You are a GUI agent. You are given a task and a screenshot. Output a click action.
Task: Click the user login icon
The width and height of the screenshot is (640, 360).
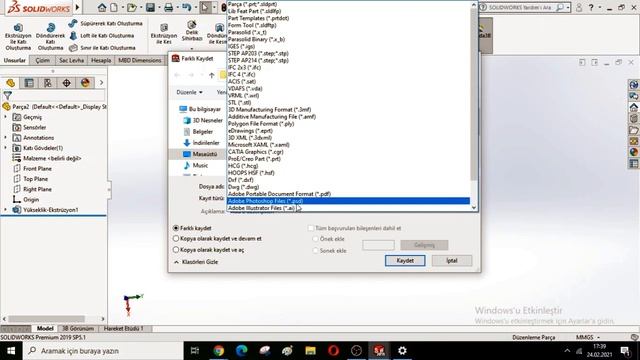[579, 7]
